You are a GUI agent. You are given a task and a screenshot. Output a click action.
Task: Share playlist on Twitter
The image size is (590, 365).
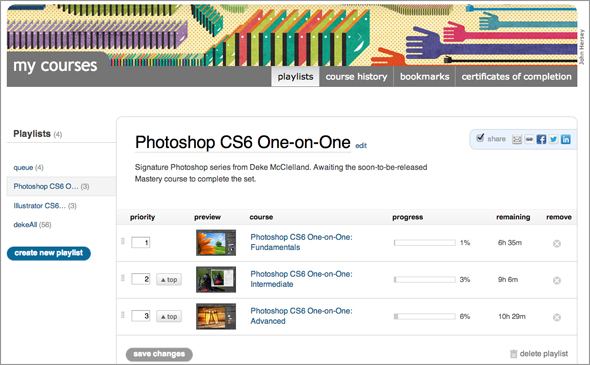(554, 140)
